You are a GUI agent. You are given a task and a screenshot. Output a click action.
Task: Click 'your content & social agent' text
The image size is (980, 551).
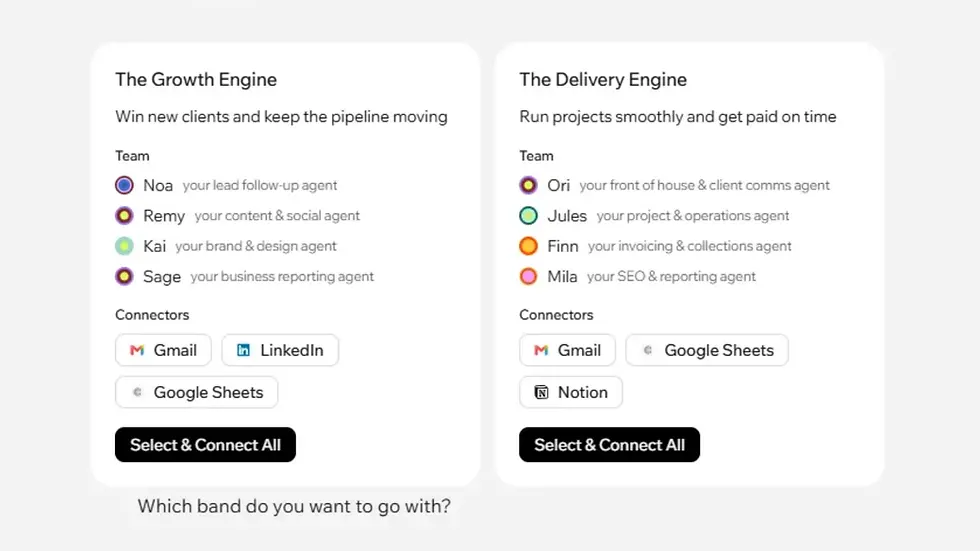pos(277,216)
